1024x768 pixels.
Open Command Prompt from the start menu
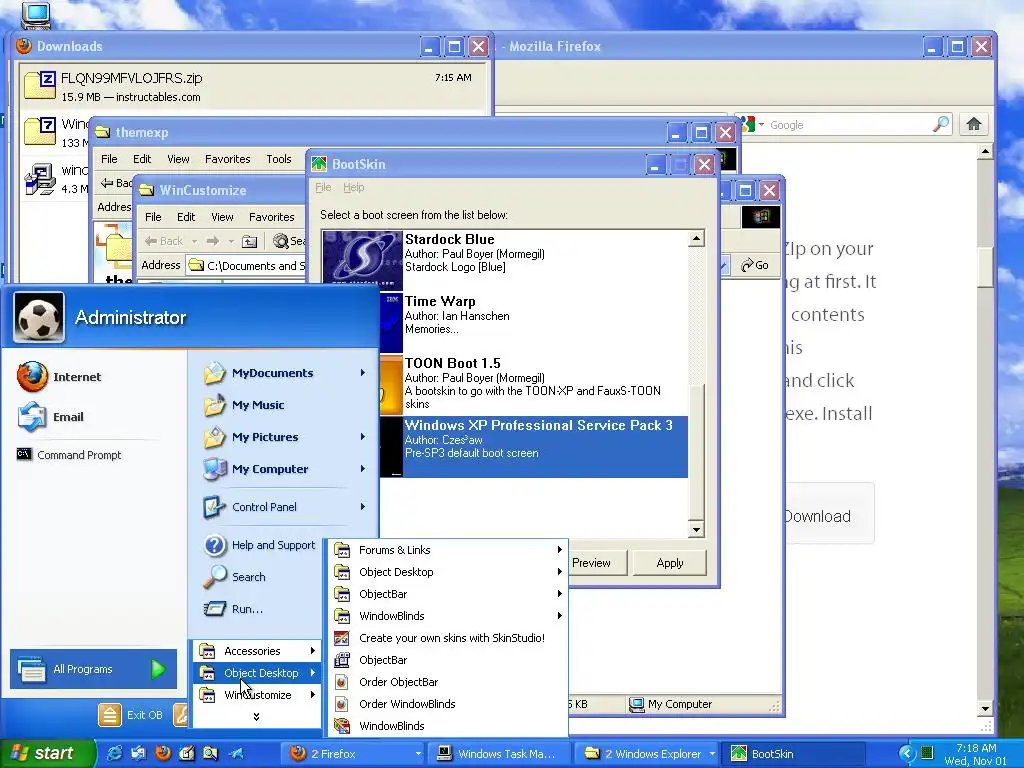point(69,455)
